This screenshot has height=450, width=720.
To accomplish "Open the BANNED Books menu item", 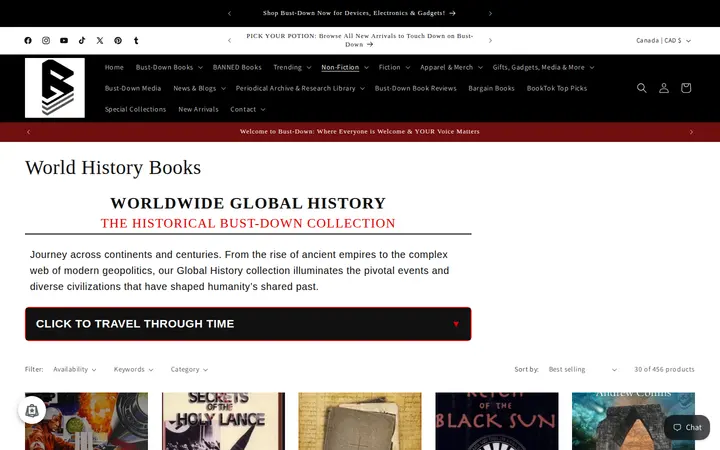I will click(x=237, y=67).
